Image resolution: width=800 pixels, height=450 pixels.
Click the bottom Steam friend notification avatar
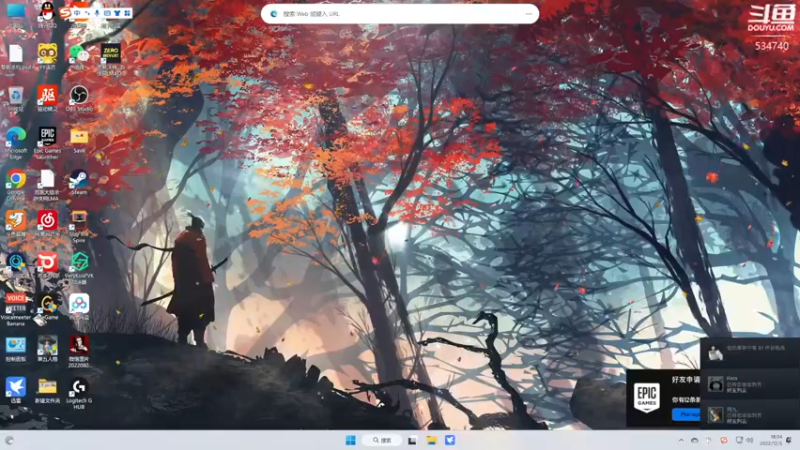click(716, 415)
